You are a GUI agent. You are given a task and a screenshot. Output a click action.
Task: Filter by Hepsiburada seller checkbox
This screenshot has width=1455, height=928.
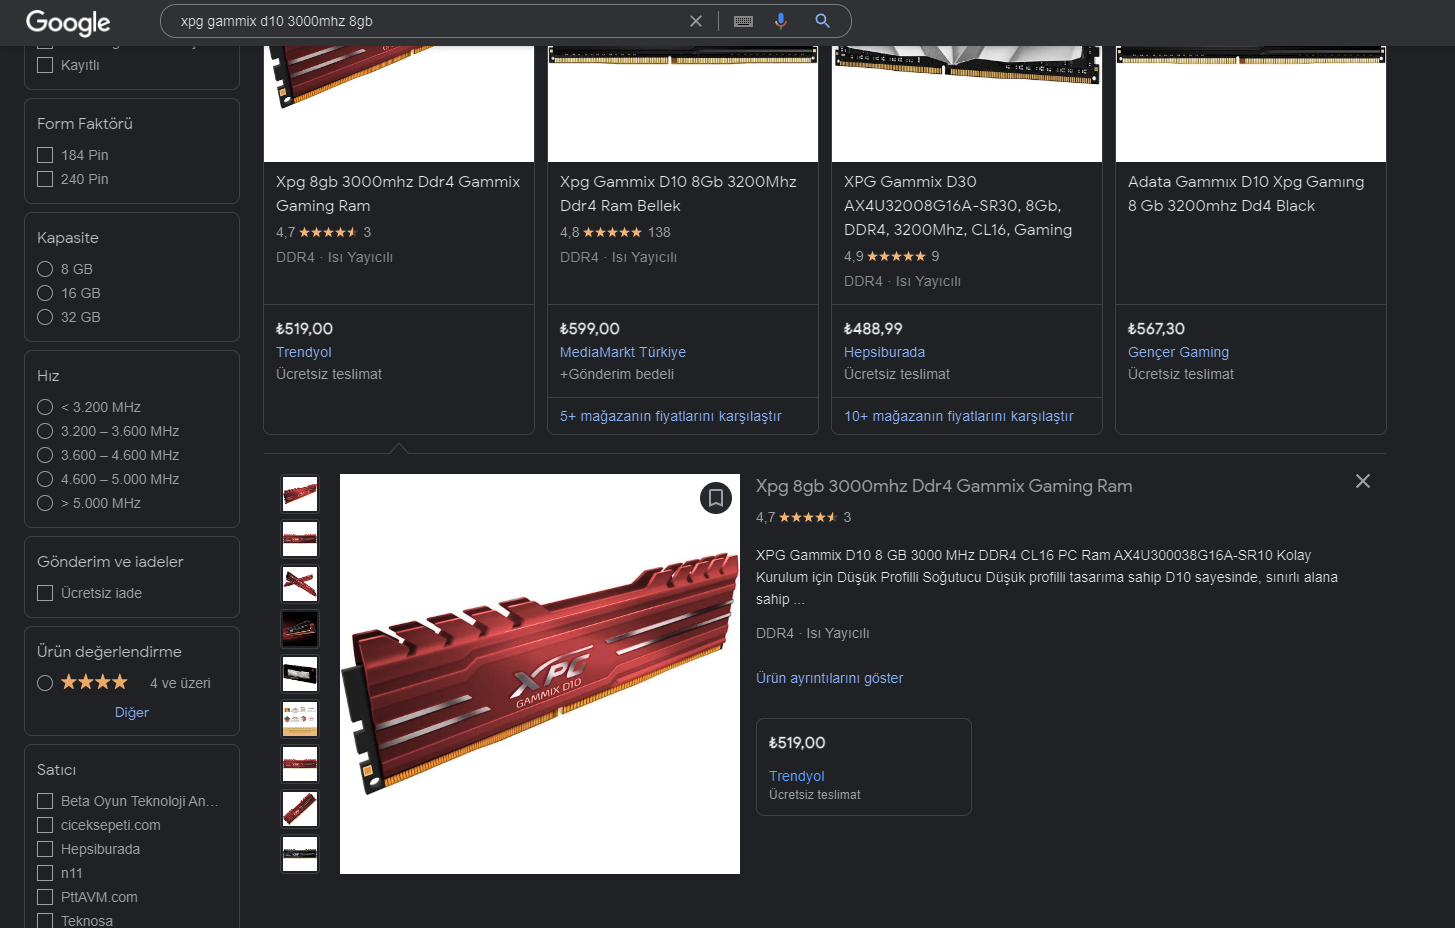[45, 849]
